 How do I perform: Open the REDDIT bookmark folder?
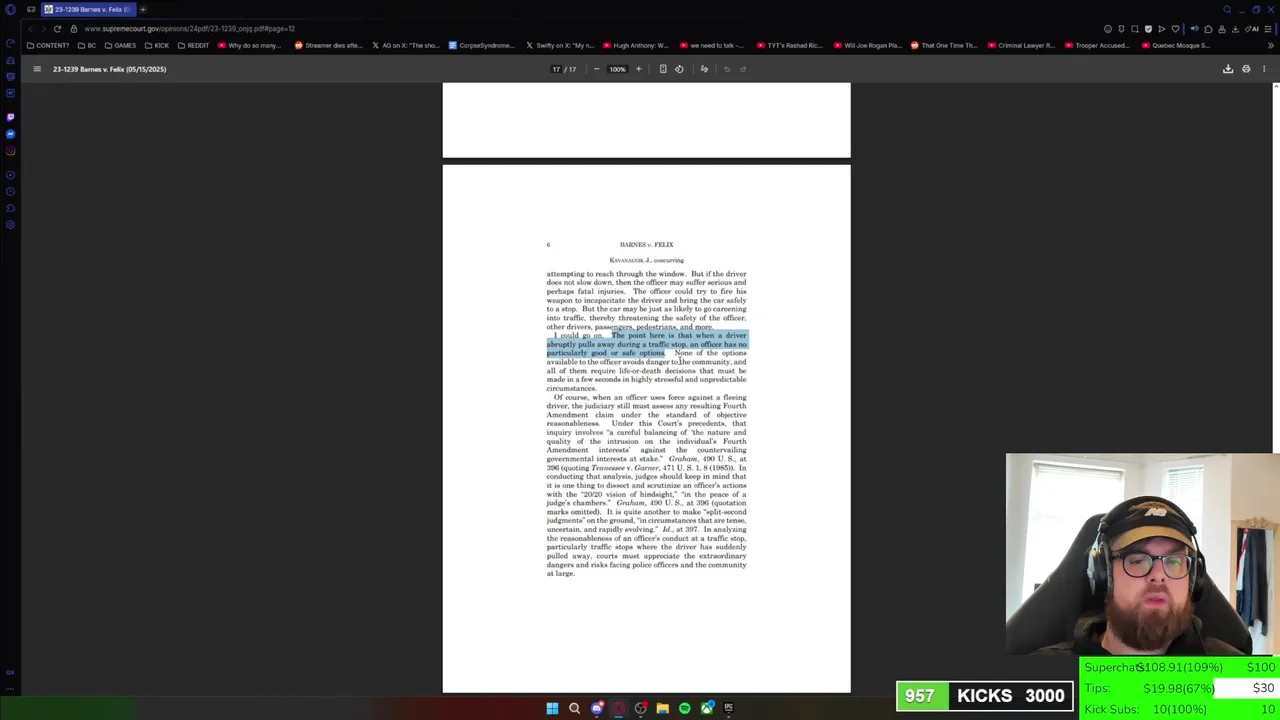click(194, 45)
